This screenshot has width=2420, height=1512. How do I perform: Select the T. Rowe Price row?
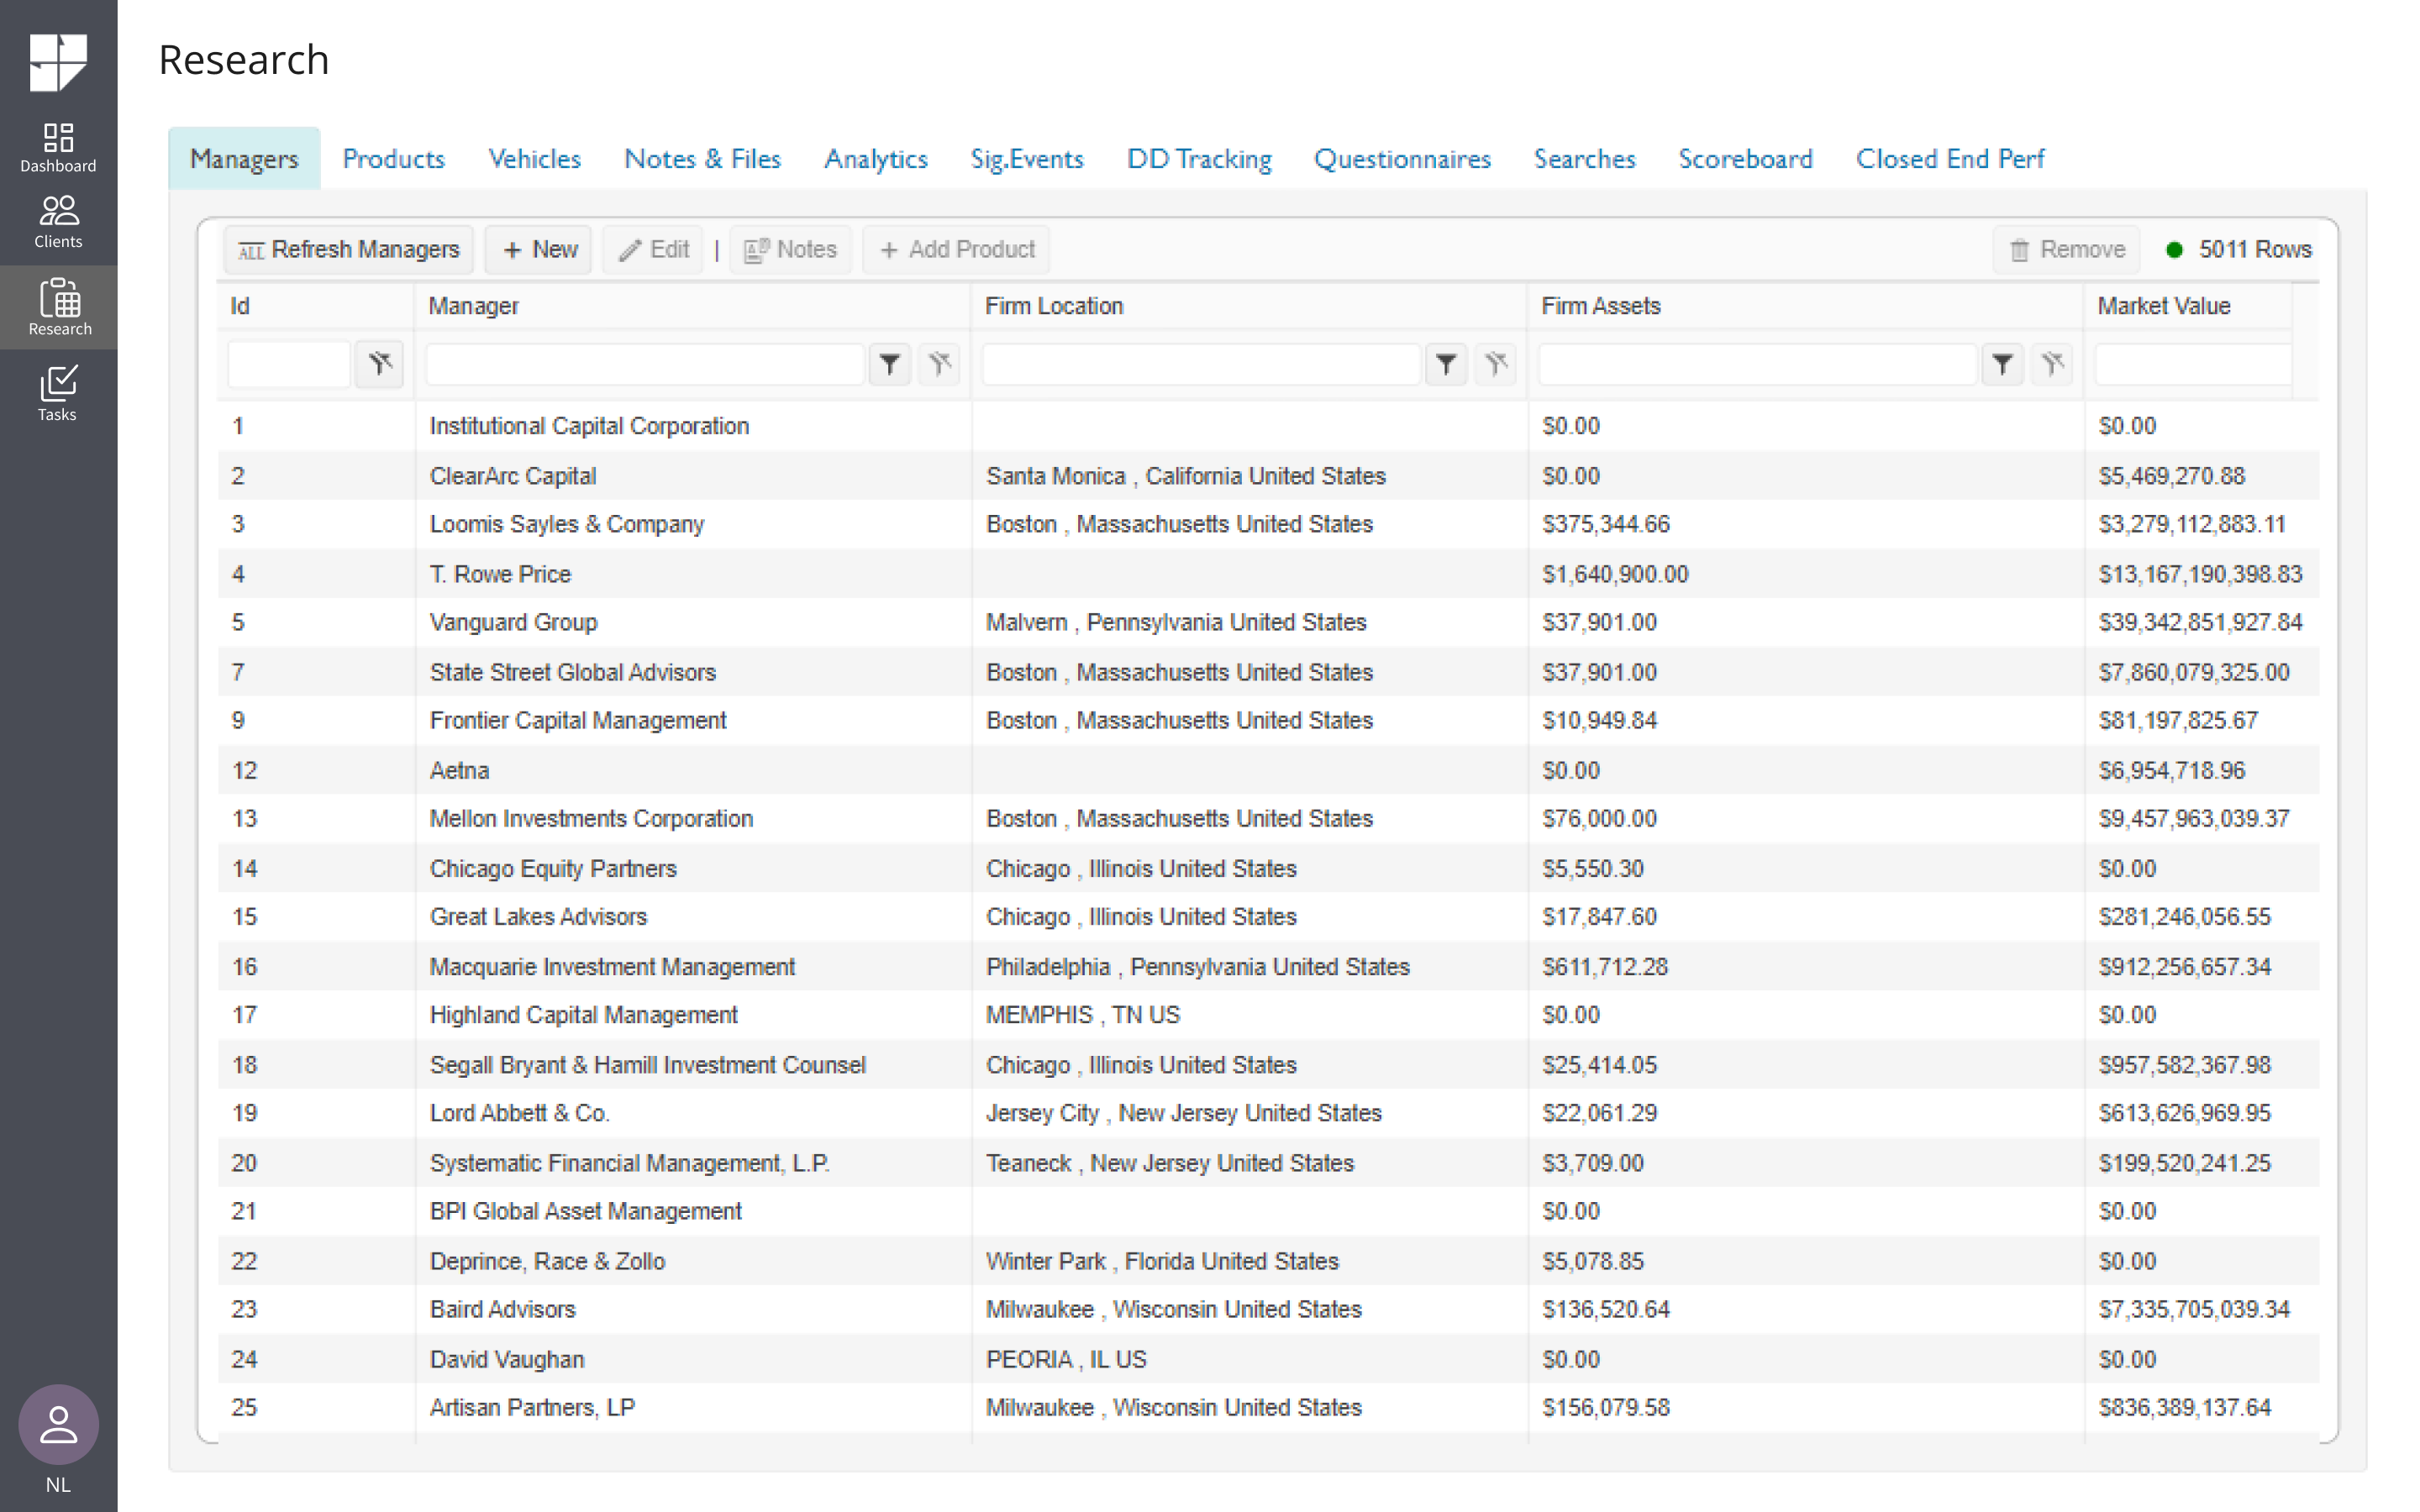coord(1268,574)
